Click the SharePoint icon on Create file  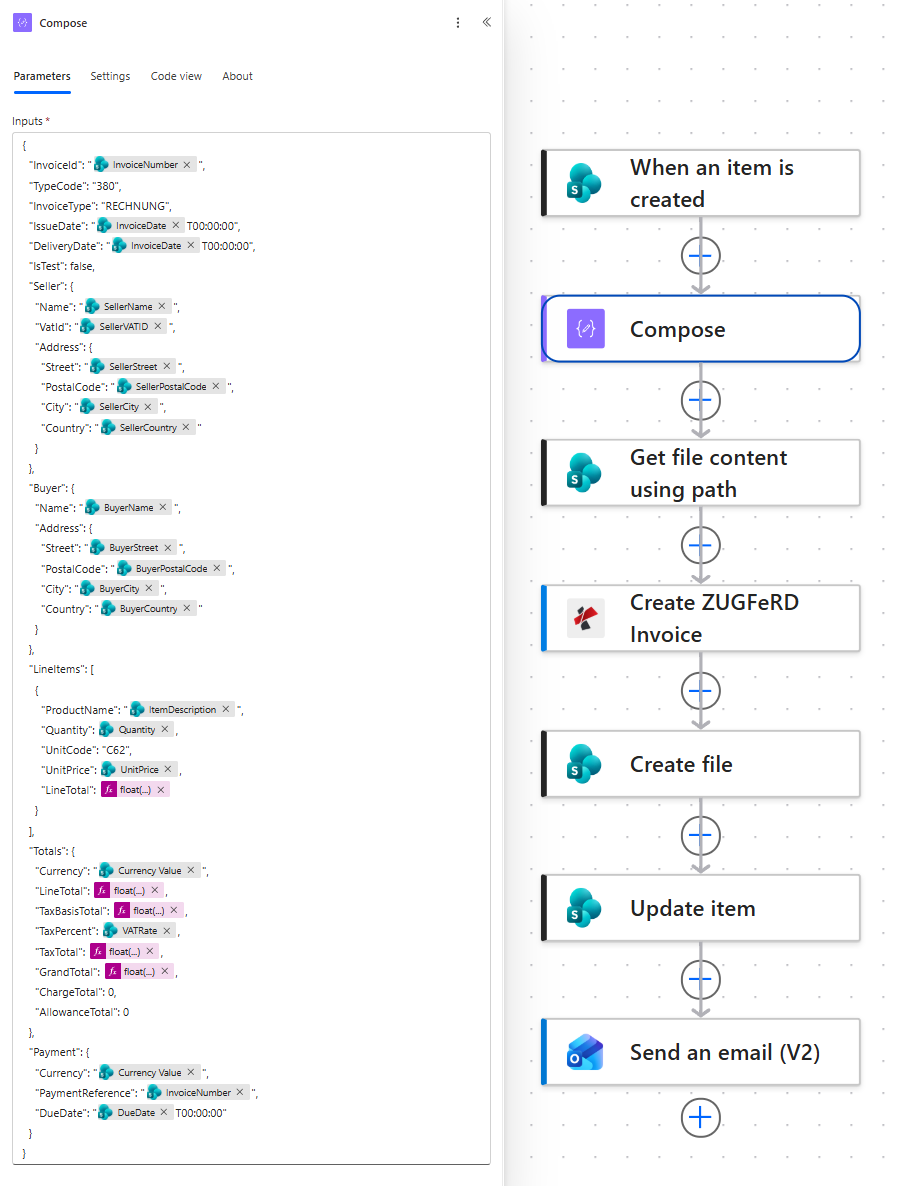point(585,764)
